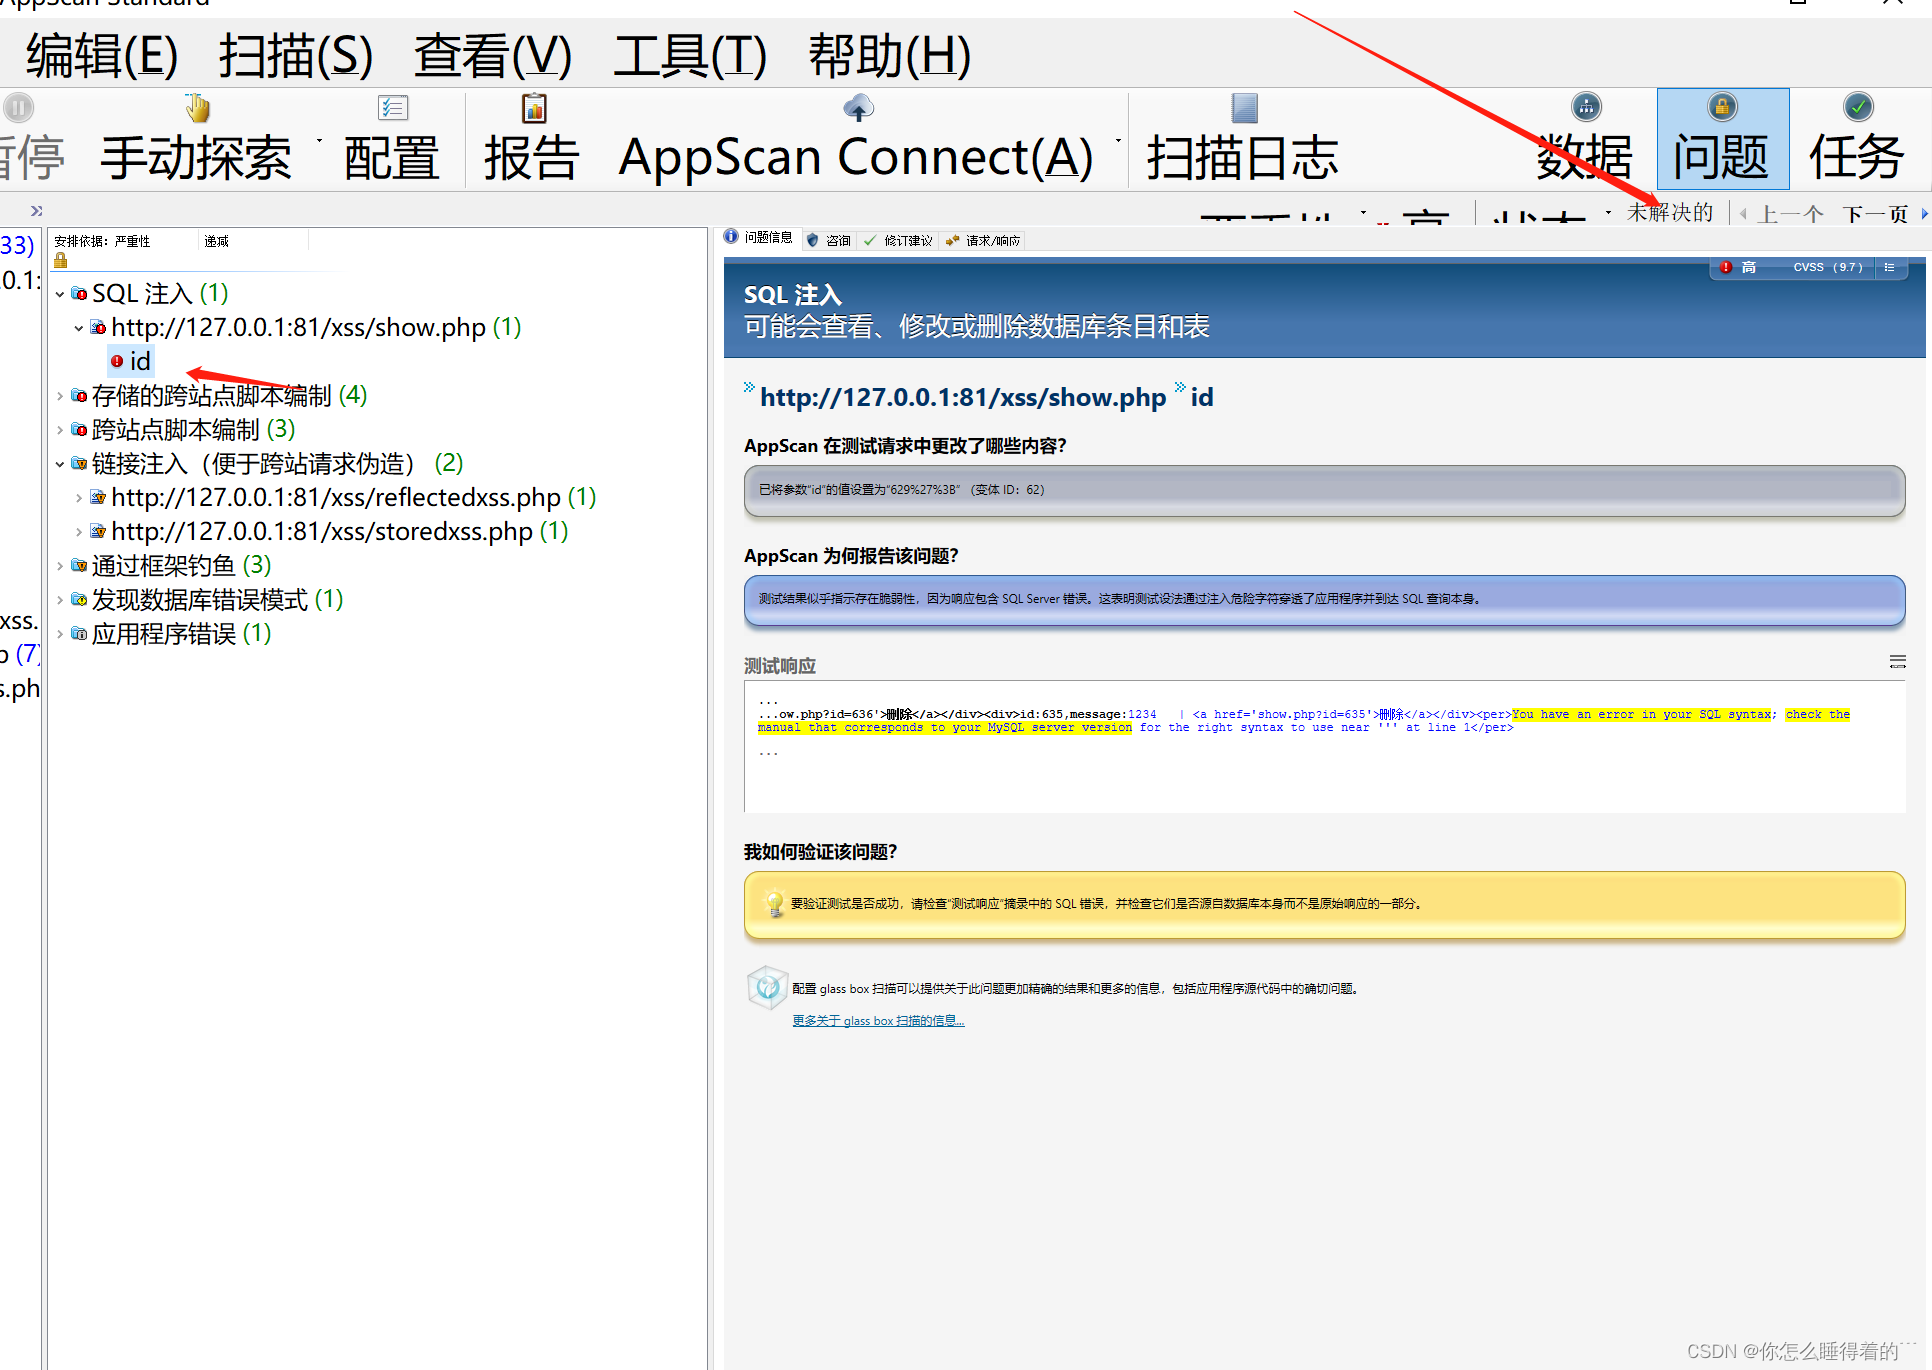This screenshot has height=1370, width=1932.
Task: Open the 报告 report generator
Action: click(532, 140)
